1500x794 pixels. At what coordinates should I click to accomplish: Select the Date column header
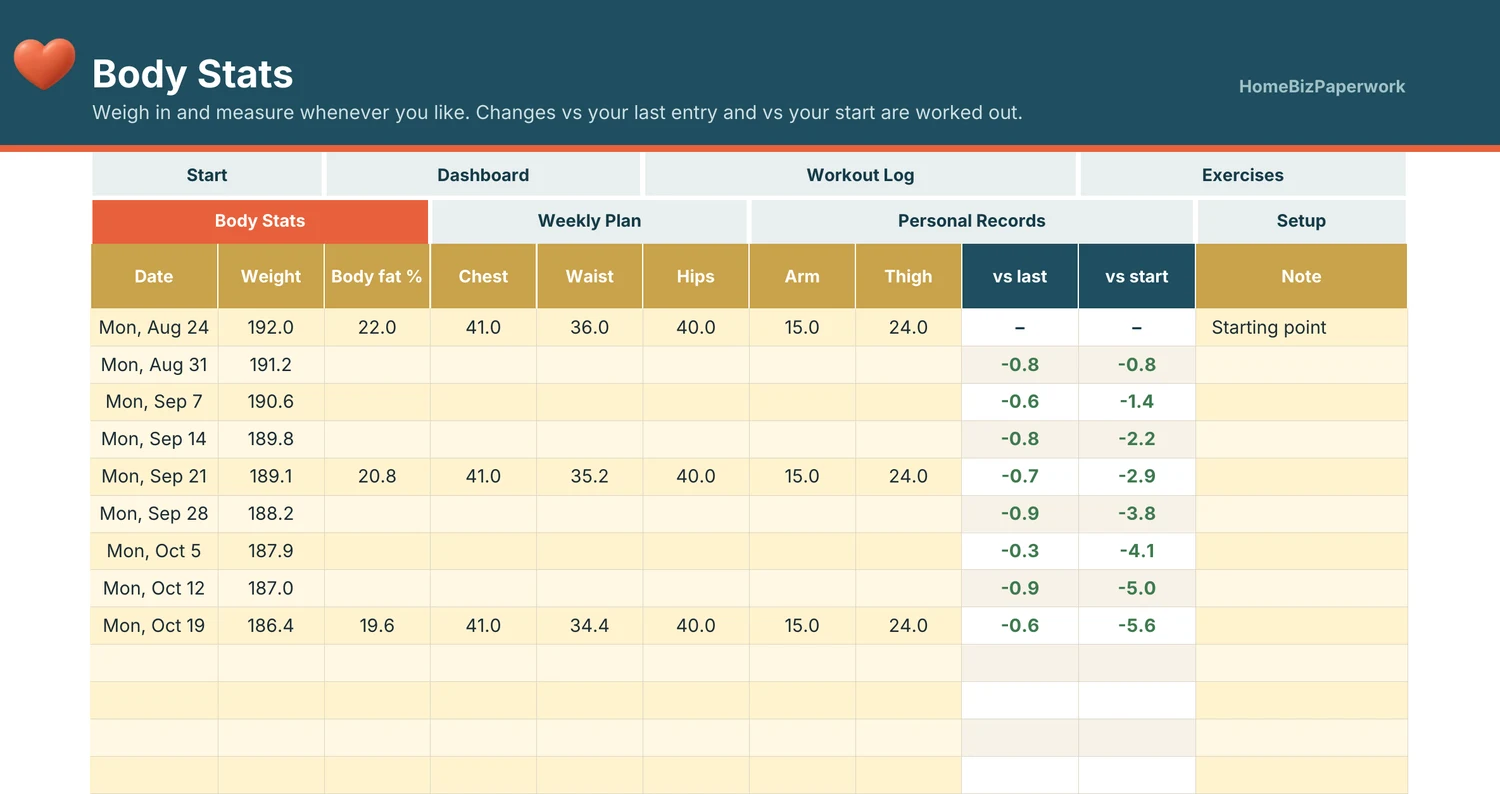pyautogui.click(x=154, y=276)
